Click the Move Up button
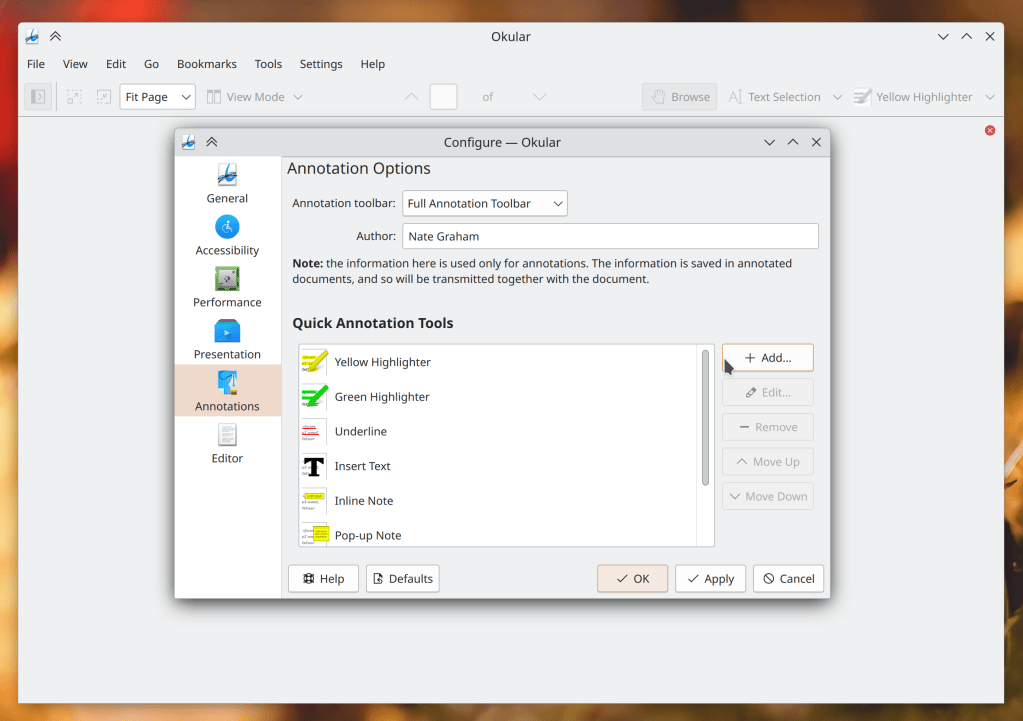This screenshot has width=1023, height=721. (768, 461)
